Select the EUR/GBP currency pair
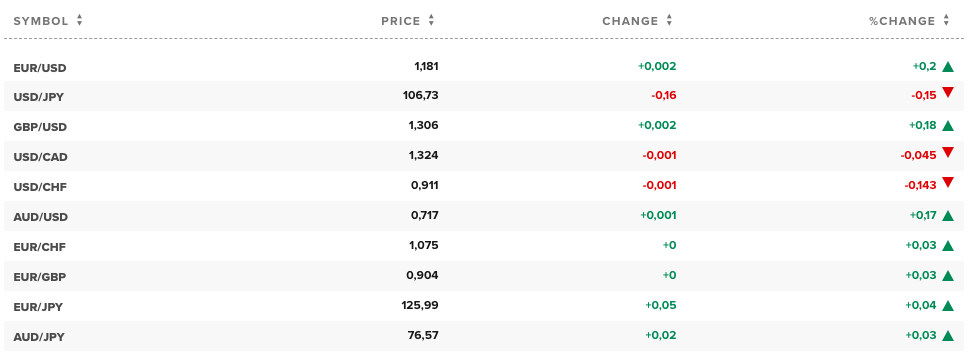 pyautogui.click(x=39, y=277)
